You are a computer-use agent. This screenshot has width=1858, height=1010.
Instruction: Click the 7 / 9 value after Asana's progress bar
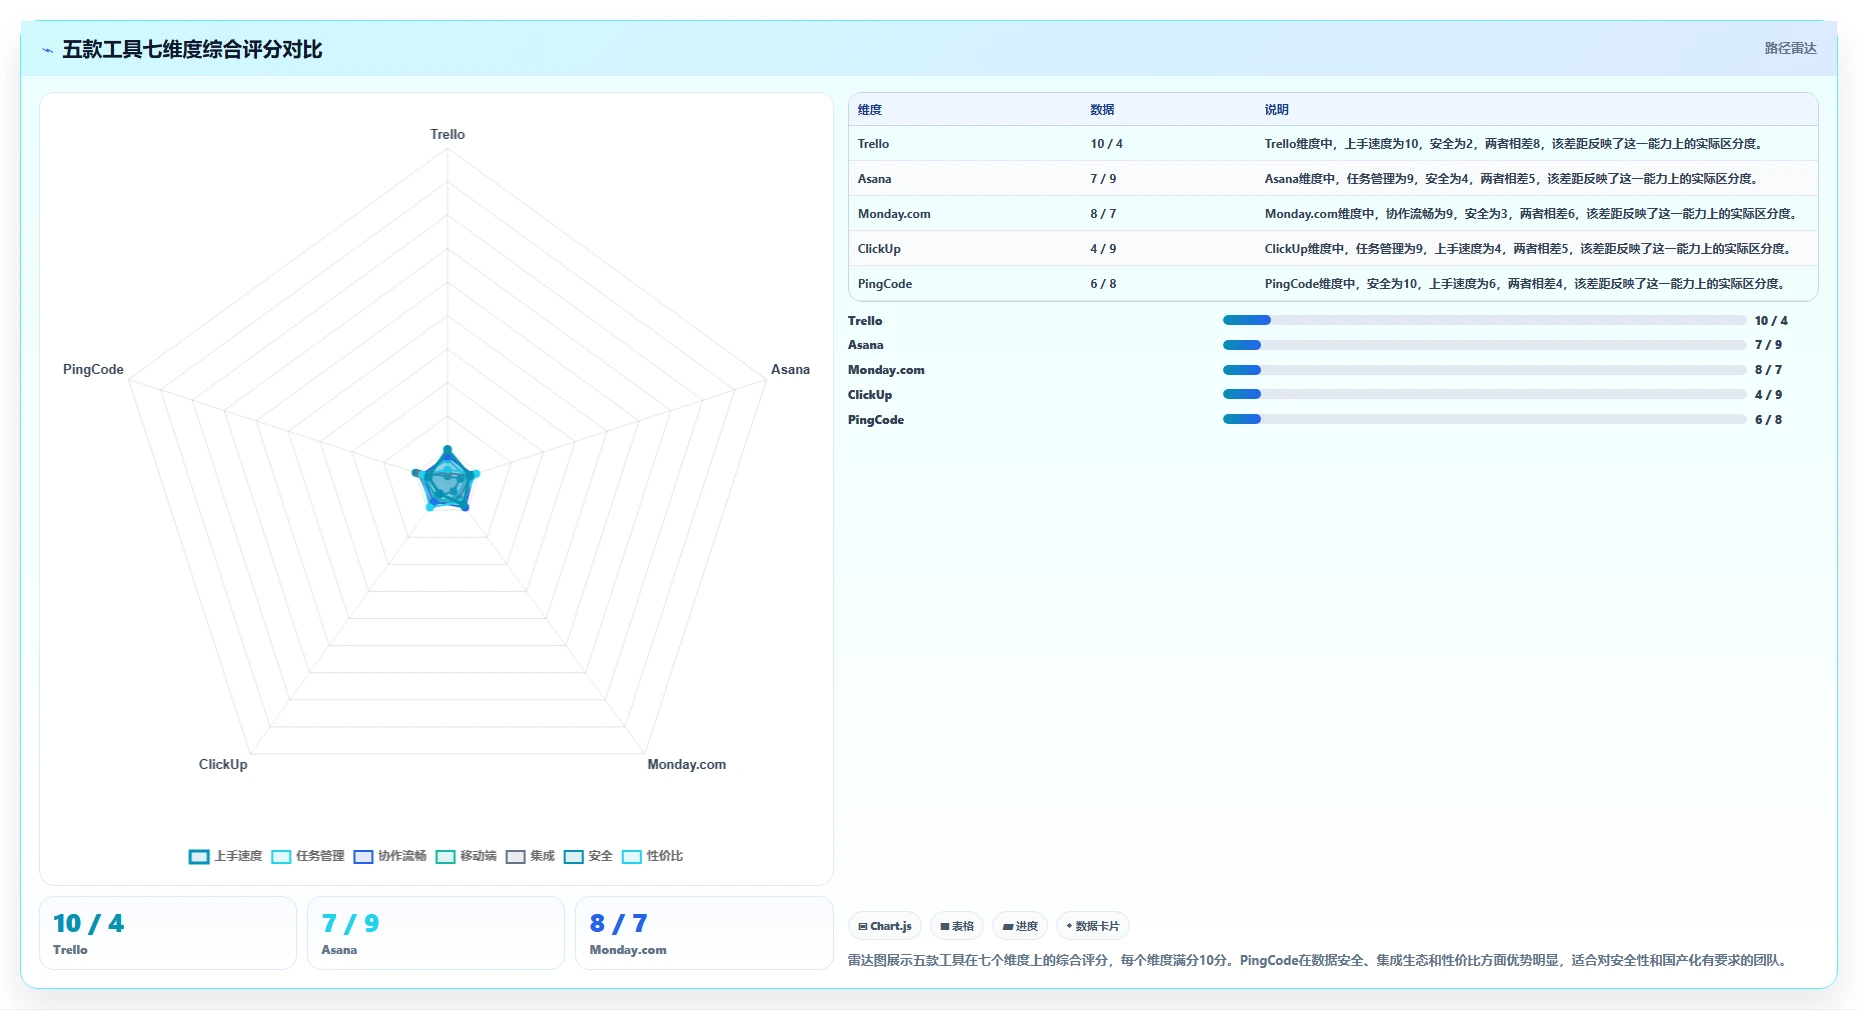(x=1768, y=345)
